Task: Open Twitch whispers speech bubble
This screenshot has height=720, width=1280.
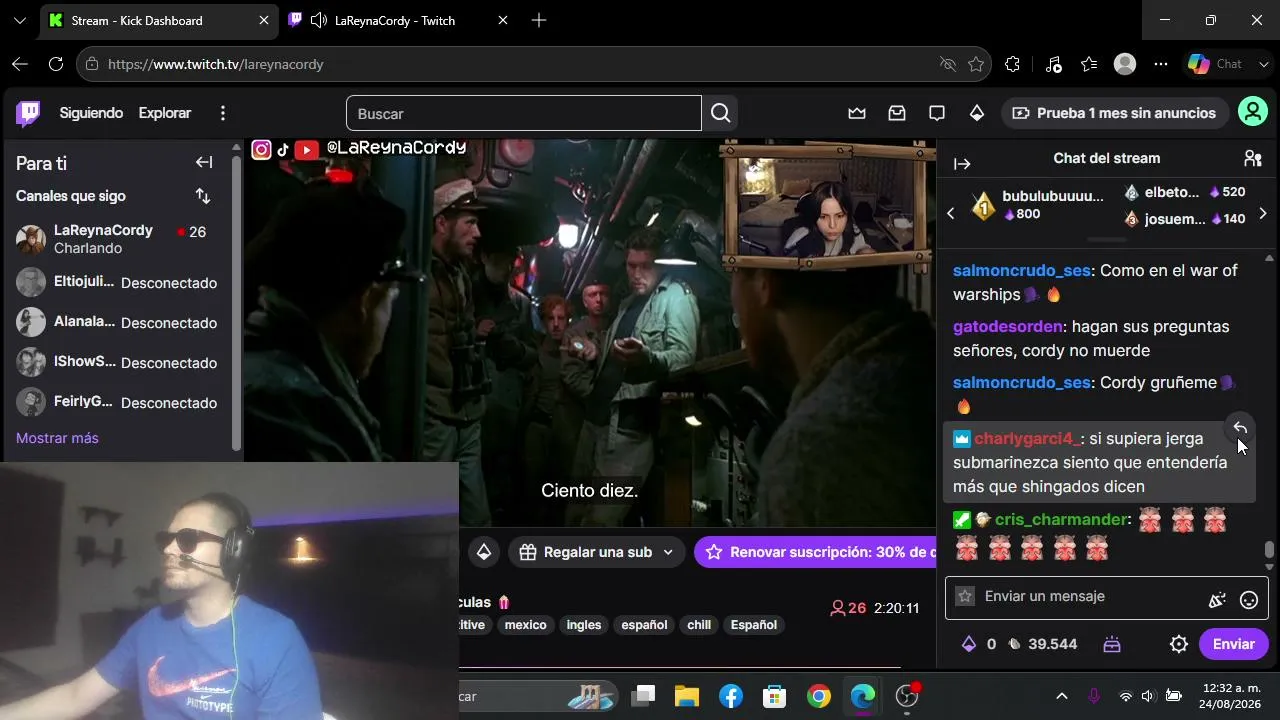Action: point(937,113)
